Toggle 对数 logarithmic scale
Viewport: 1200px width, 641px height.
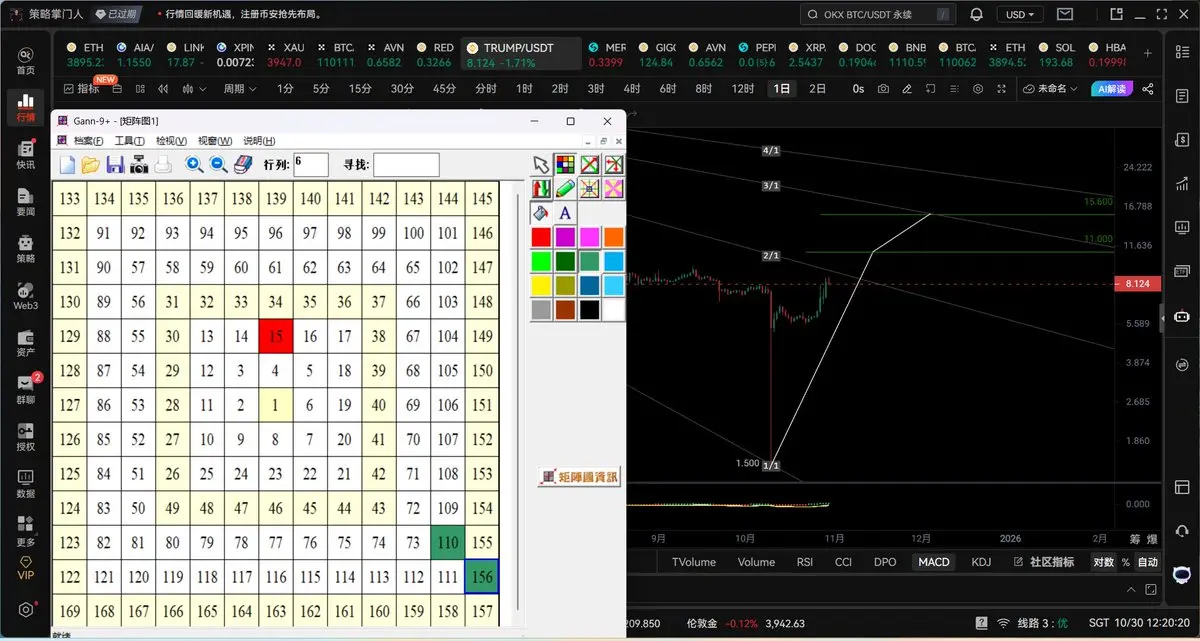click(x=1103, y=562)
